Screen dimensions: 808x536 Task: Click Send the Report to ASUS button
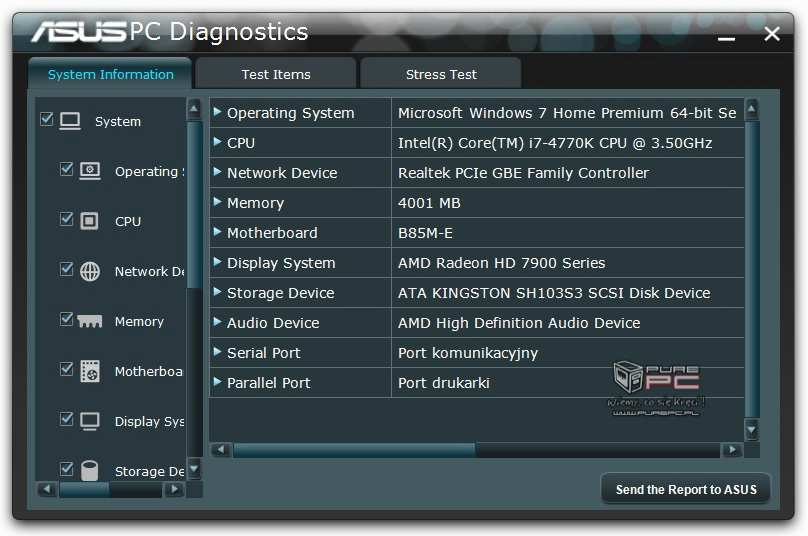[x=686, y=489]
